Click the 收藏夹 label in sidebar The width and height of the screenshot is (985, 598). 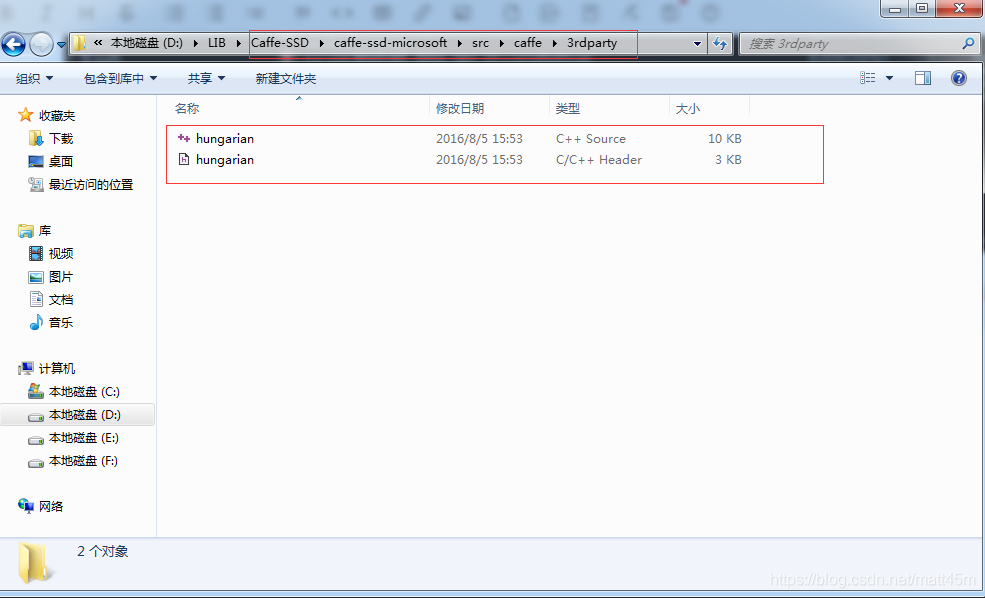pyautogui.click(x=57, y=116)
